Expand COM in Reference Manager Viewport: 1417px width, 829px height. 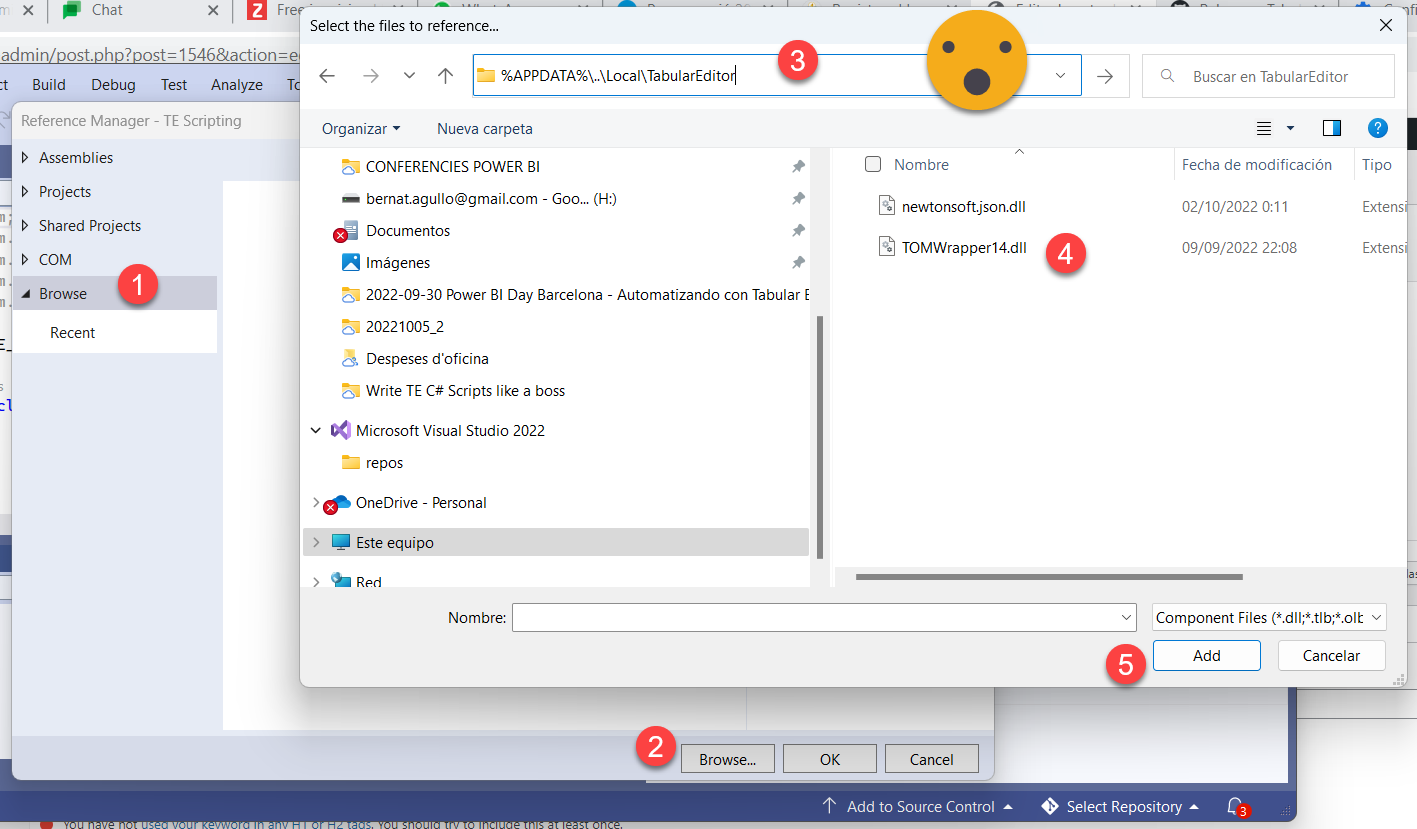point(26,260)
